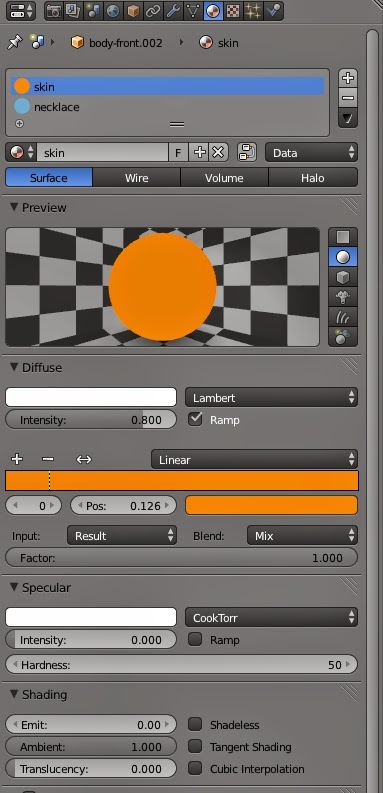Viewport: 383px width, 793px height.
Task: Toggle the pin ID icon
Action: tap(15, 43)
